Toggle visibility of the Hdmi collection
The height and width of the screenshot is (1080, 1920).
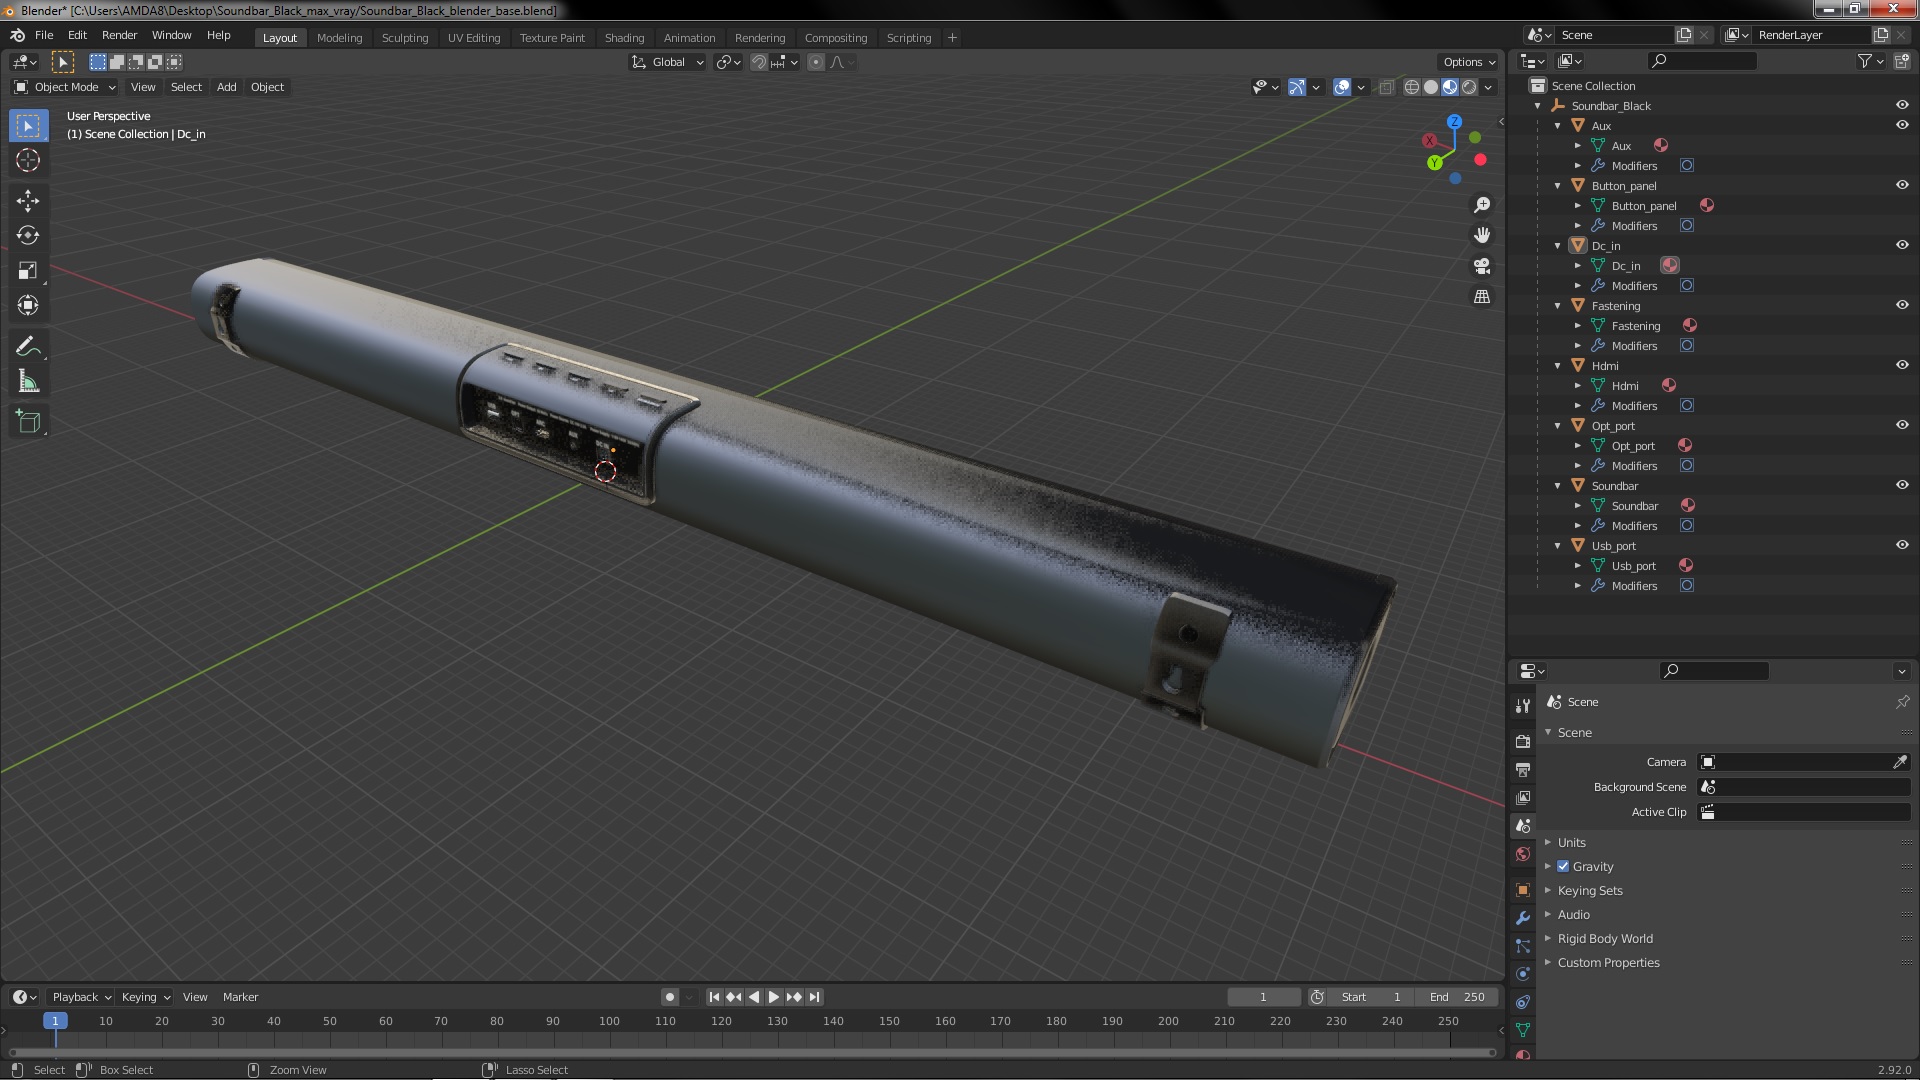(1902, 365)
